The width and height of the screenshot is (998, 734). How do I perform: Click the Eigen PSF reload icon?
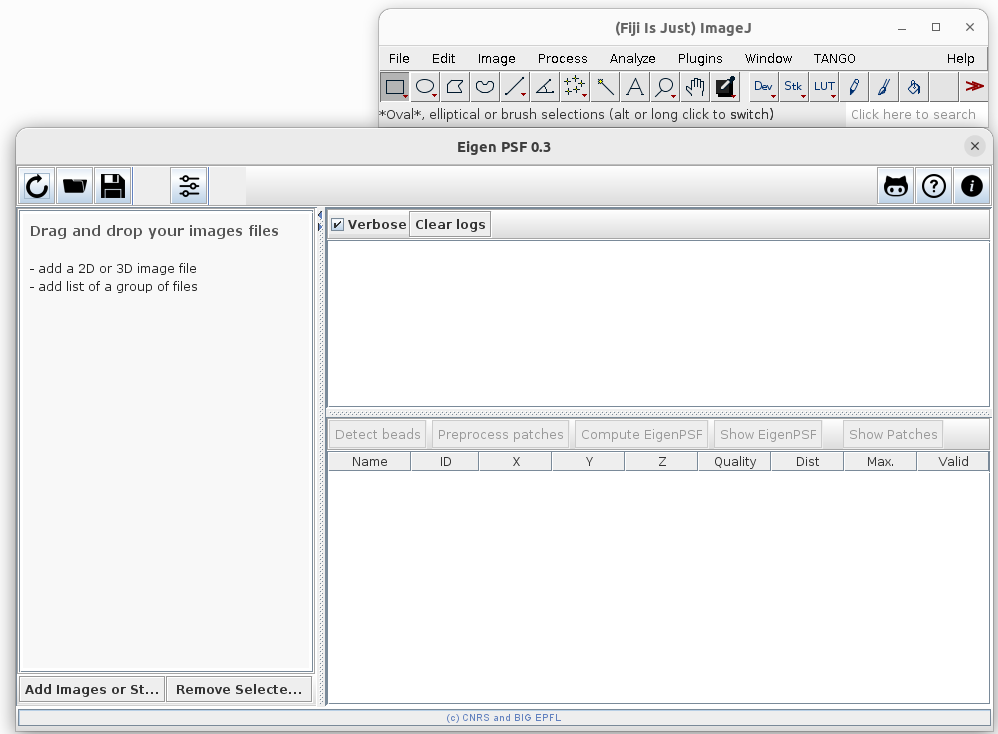tap(37, 186)
